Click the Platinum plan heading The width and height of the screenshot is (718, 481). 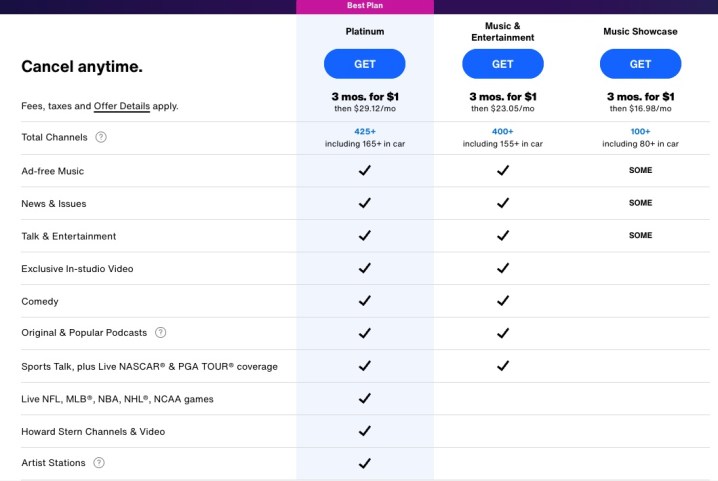pos(364,31)
